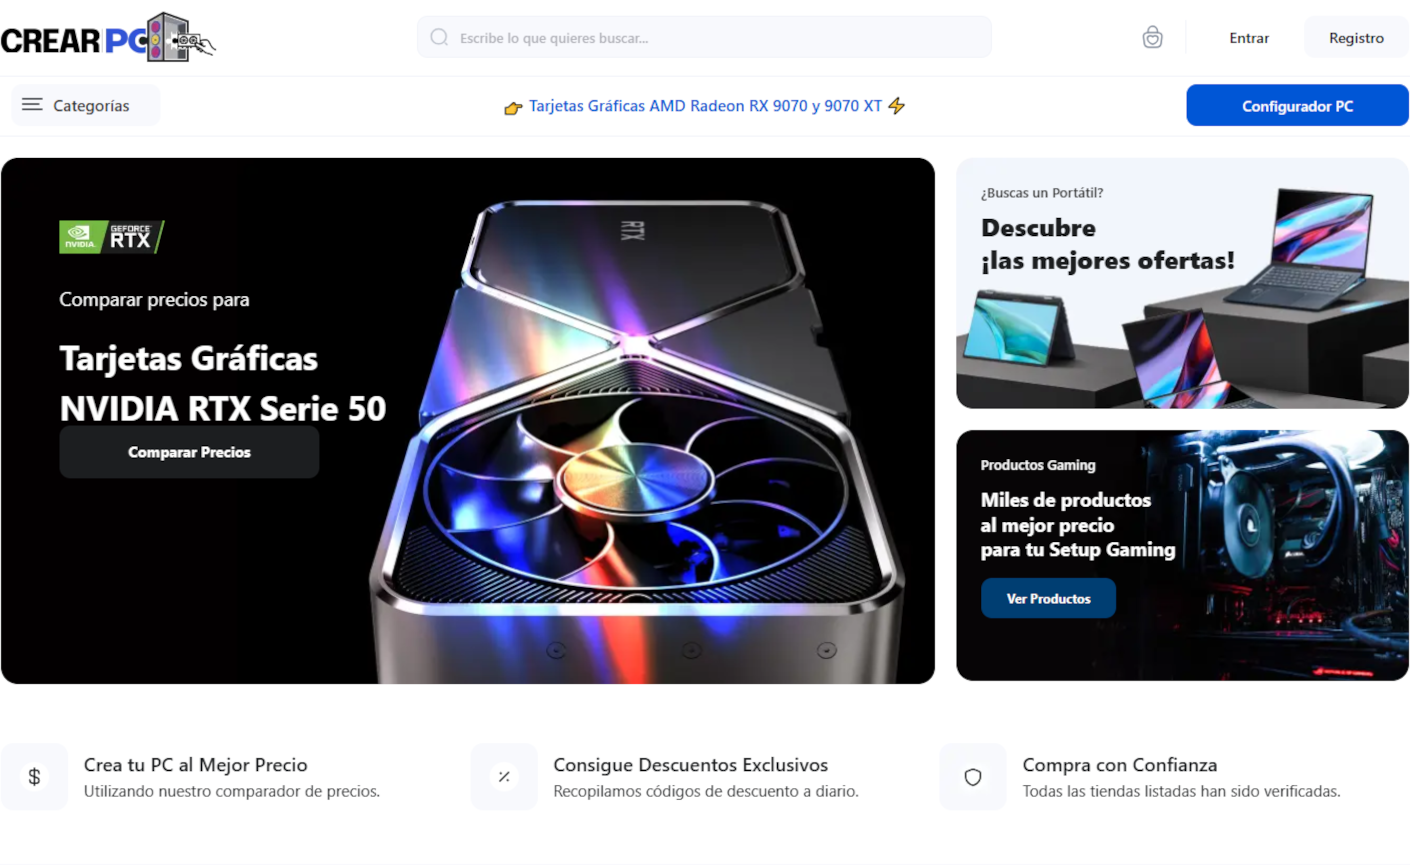Click the percent discount icon
This screenshot has height=865, width=1410.
click(504, 777)
